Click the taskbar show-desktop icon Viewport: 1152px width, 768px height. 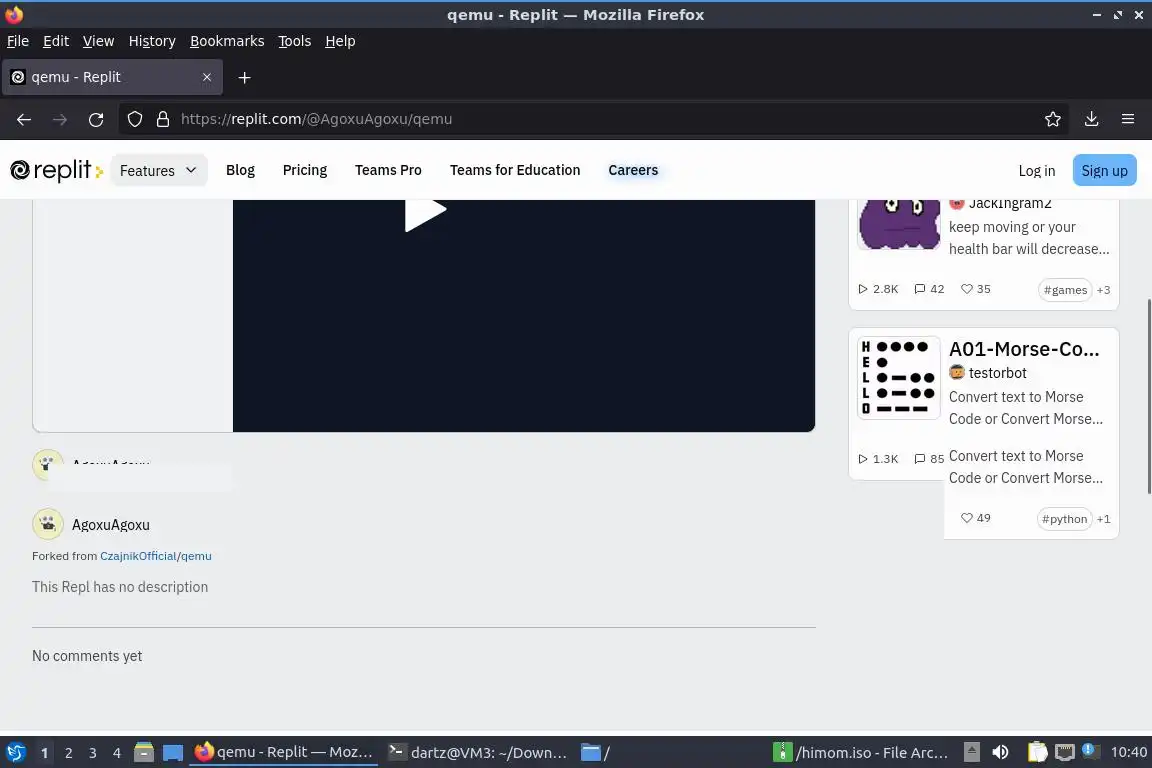(173, 753)
